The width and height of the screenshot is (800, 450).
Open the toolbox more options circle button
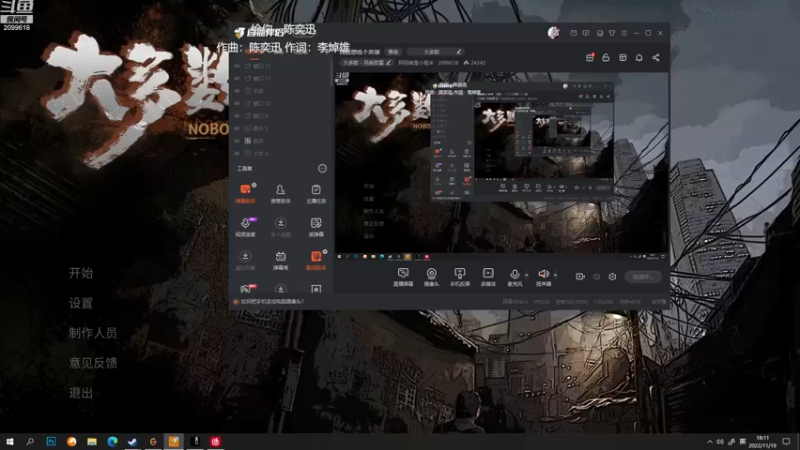tap(322, 168)
